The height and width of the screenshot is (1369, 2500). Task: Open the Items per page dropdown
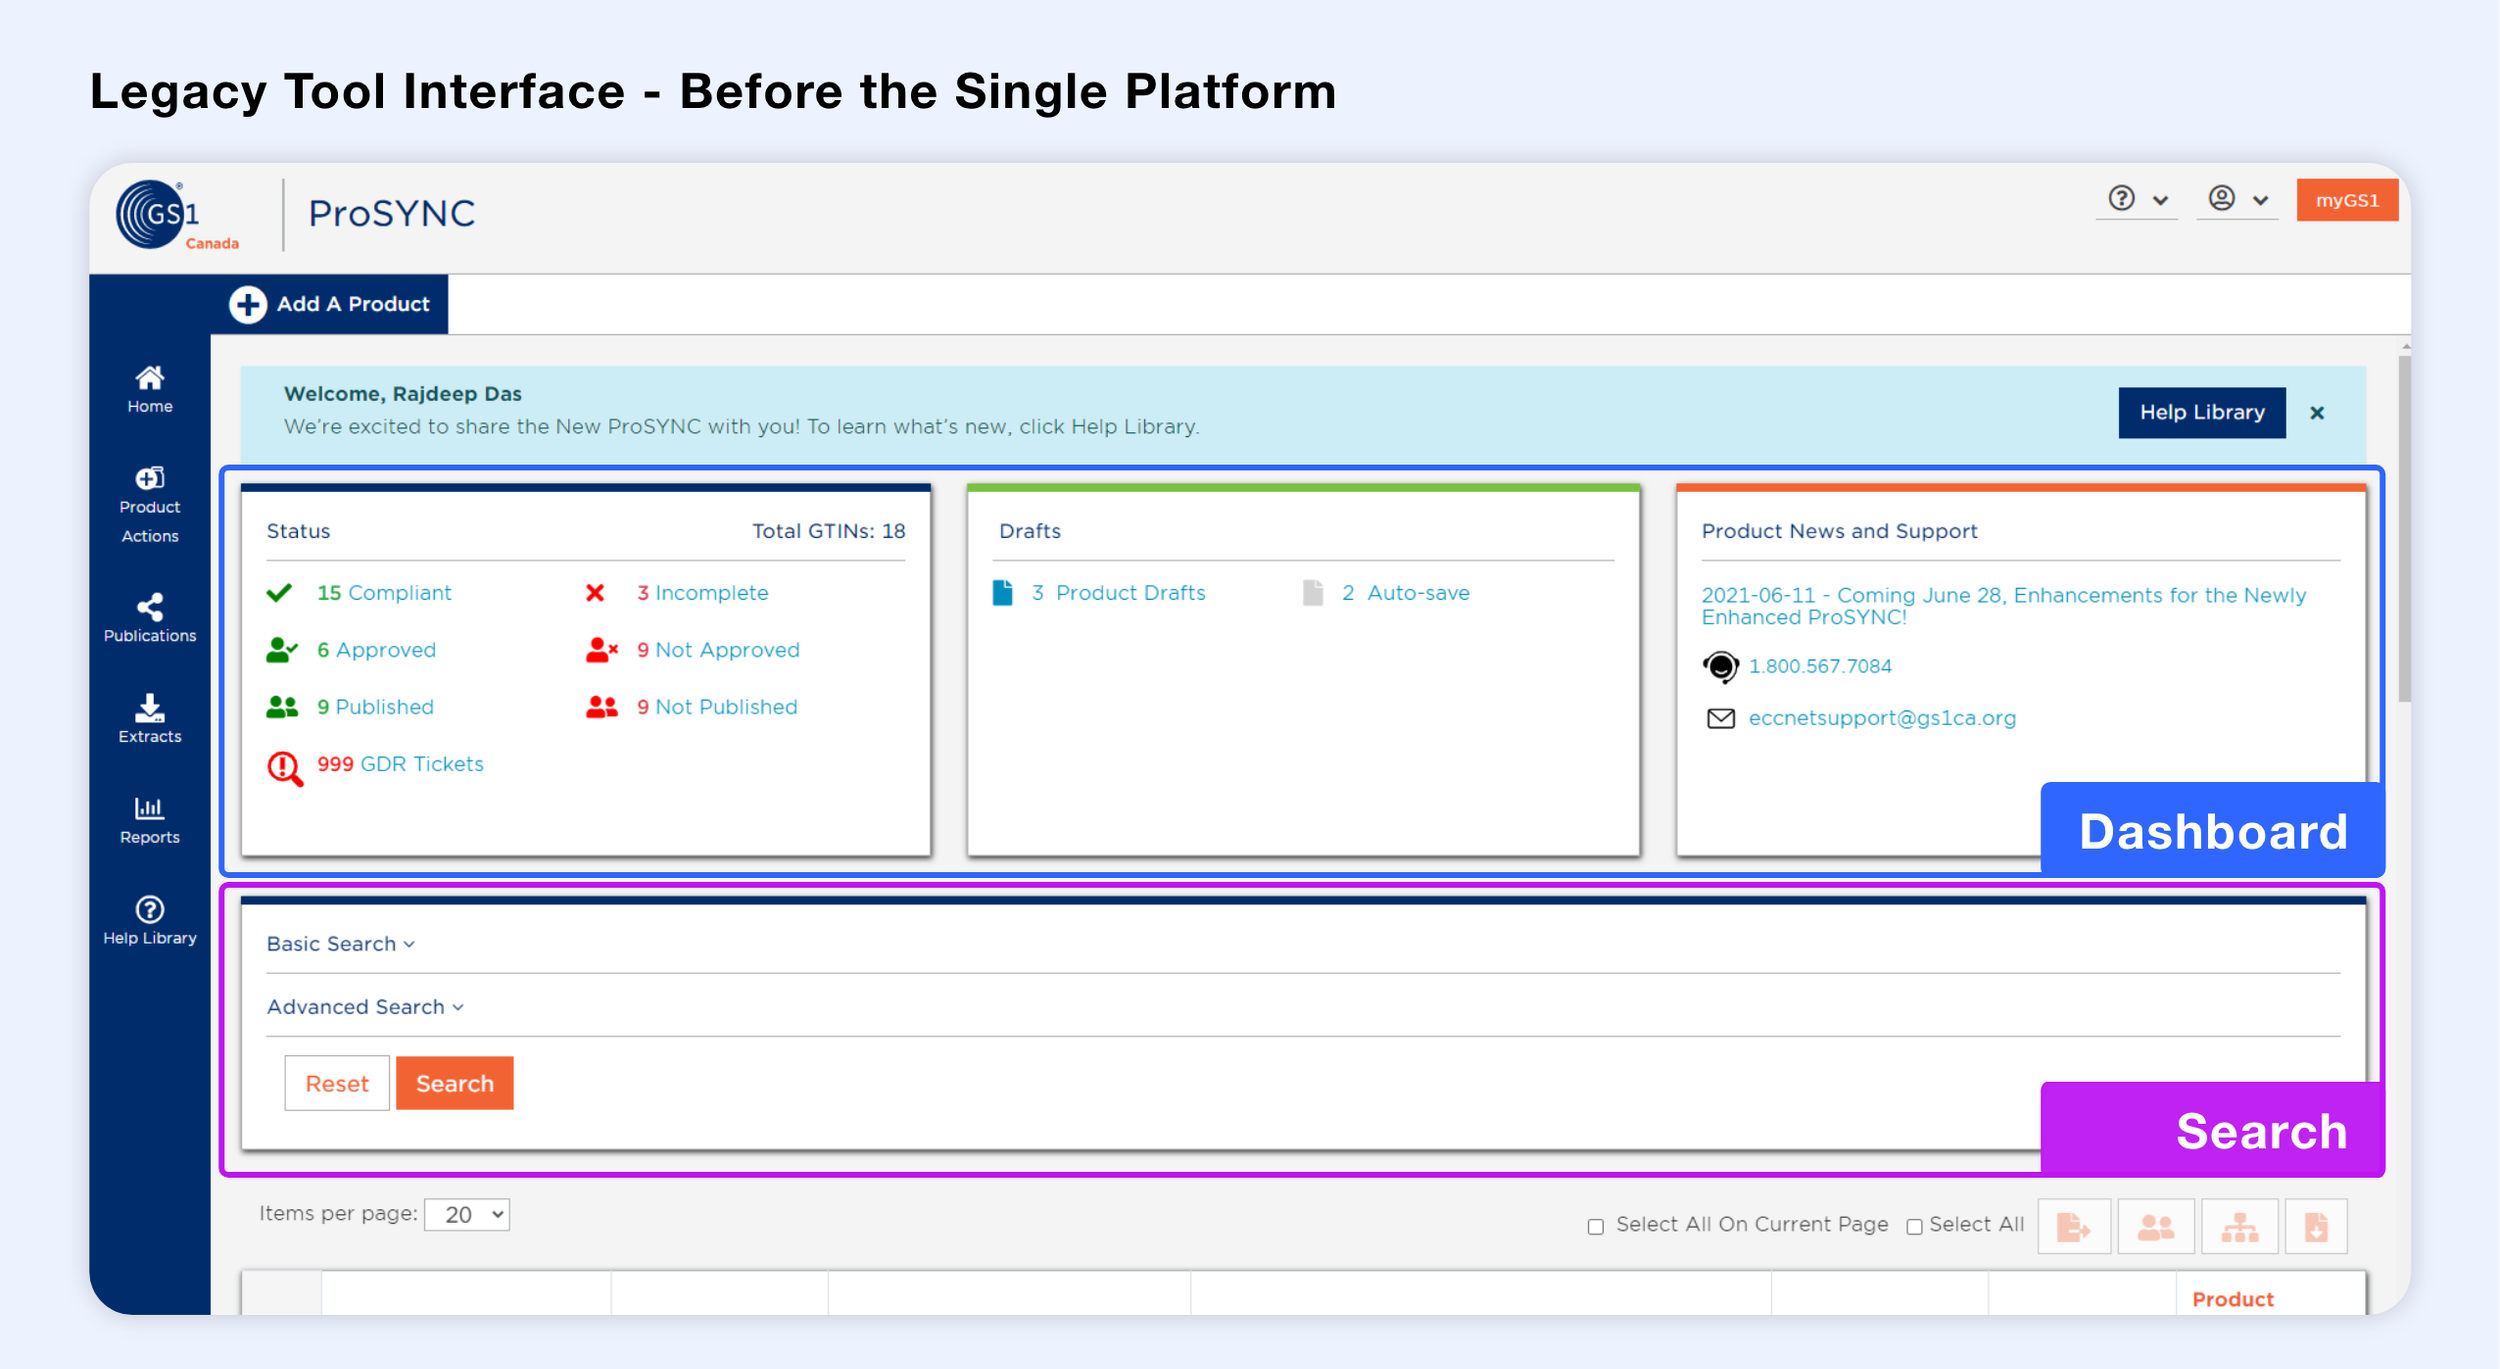[467, 1214]
